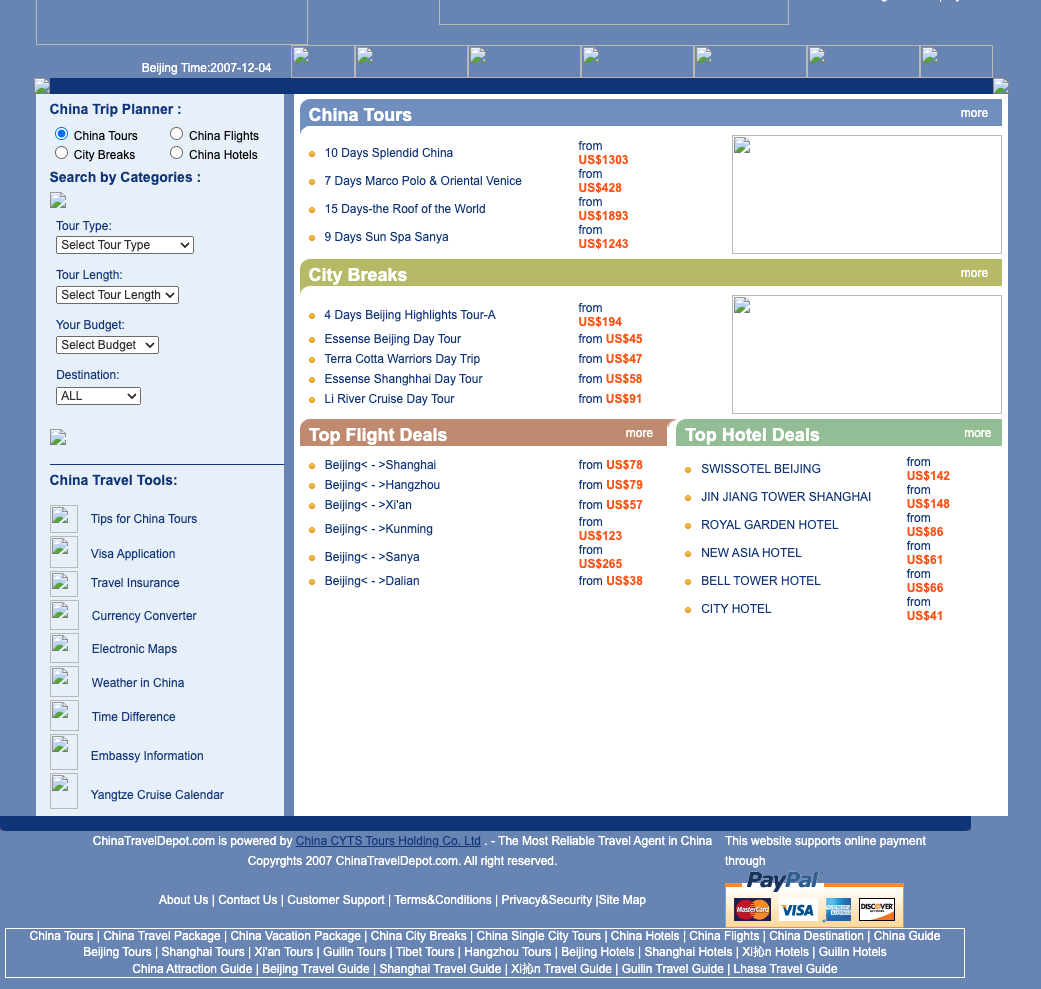Viewport: 1041px width, 989px height.
Task: Click more in Top Hotel Deals header
Action: click(977, 433)
